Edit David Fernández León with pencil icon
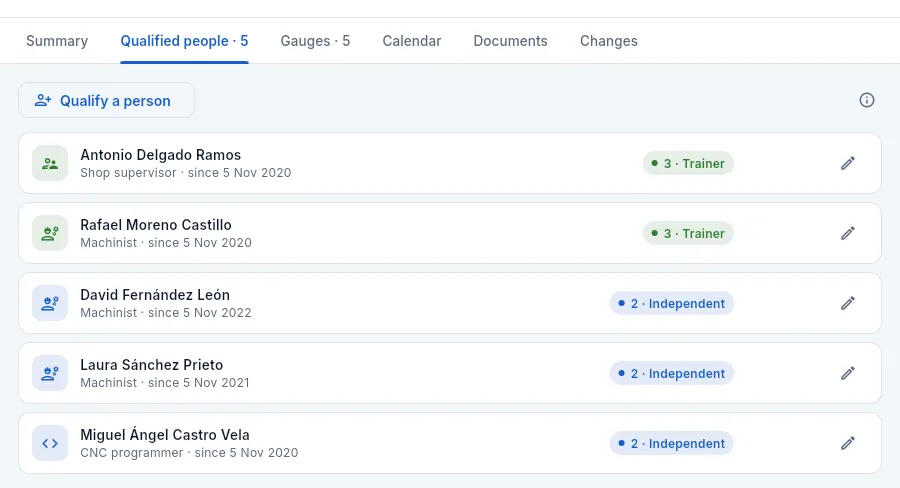This screenshot has width=900, height=488. click(848, 303)
